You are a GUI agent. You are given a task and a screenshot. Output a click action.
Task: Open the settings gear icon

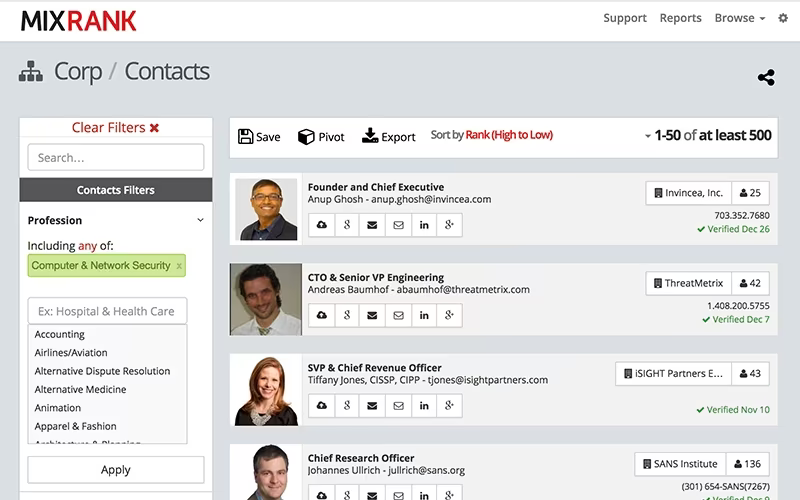(x=783, y=18)
